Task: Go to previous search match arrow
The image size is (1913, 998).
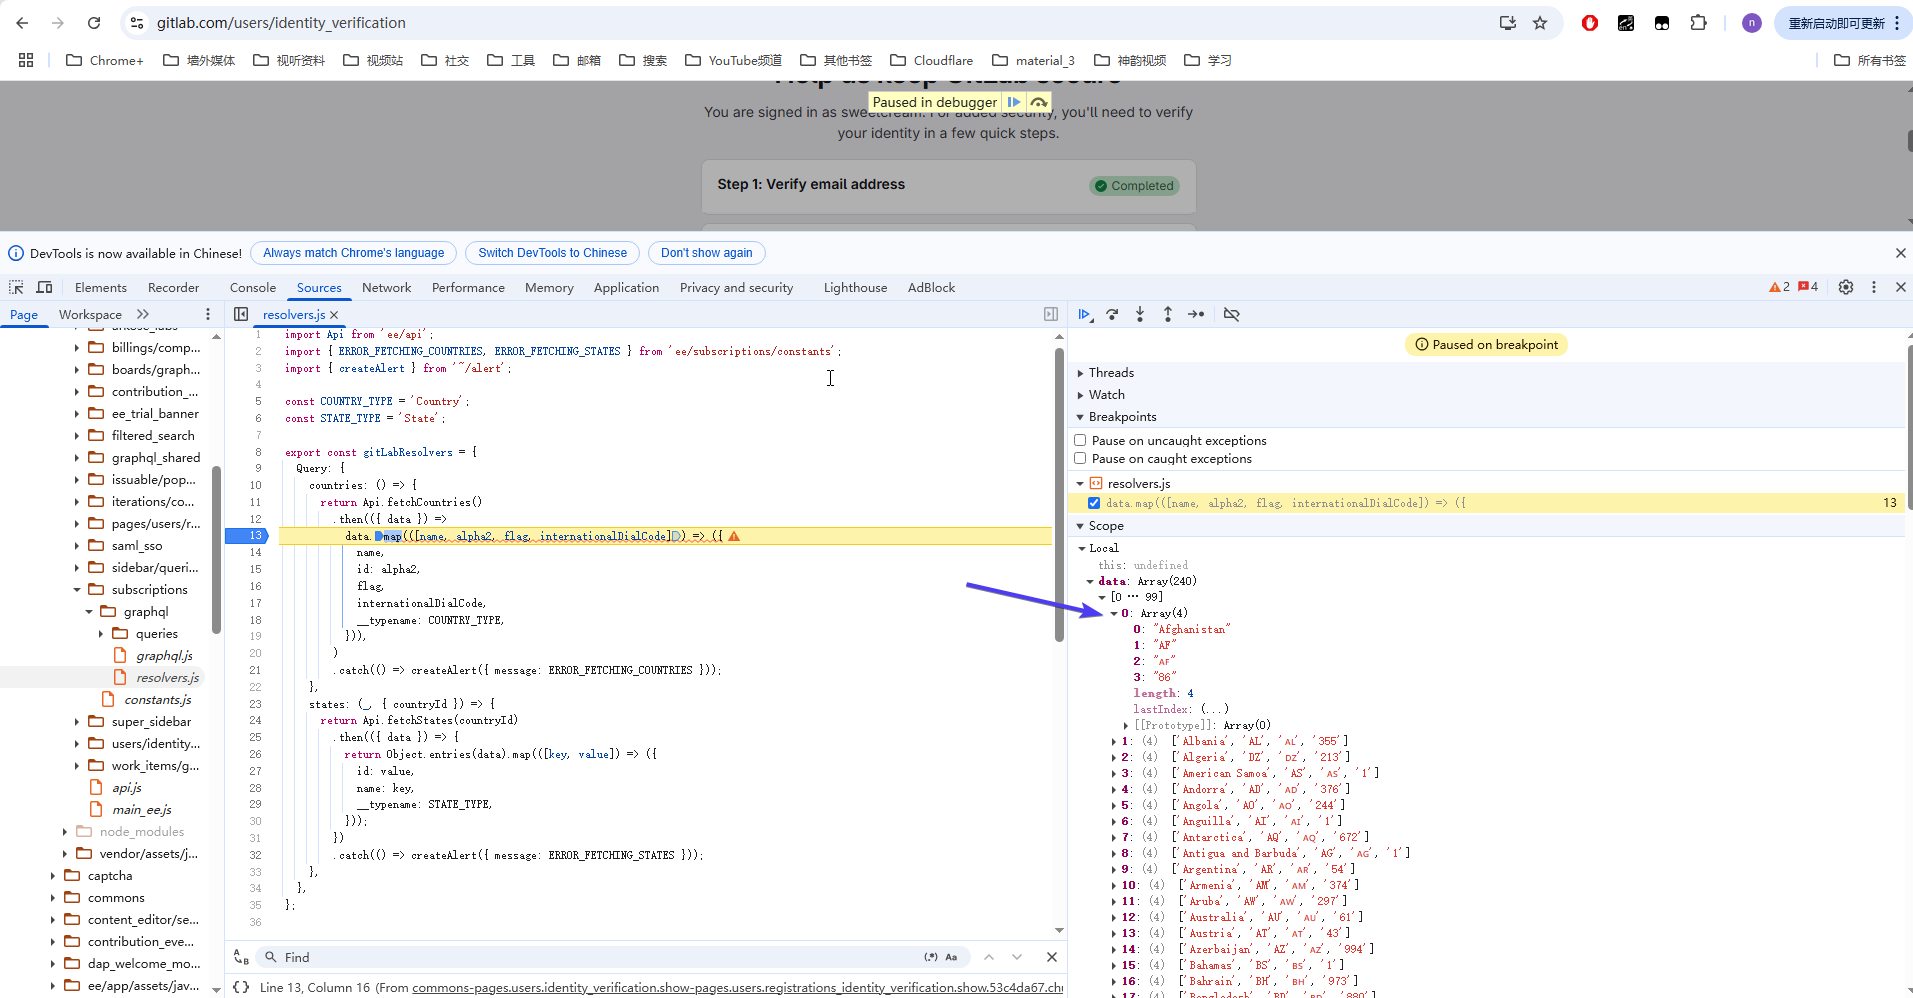Action: 989,957
